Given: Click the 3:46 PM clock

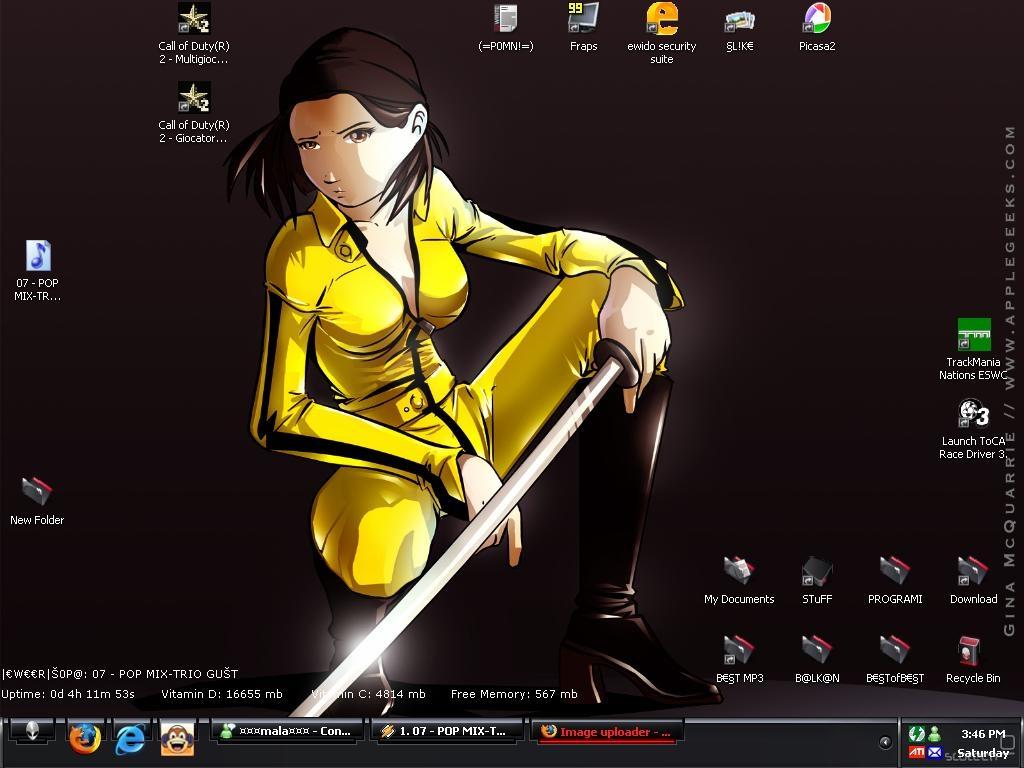Looking at the screenshot, I should click(x=983, y=733).
